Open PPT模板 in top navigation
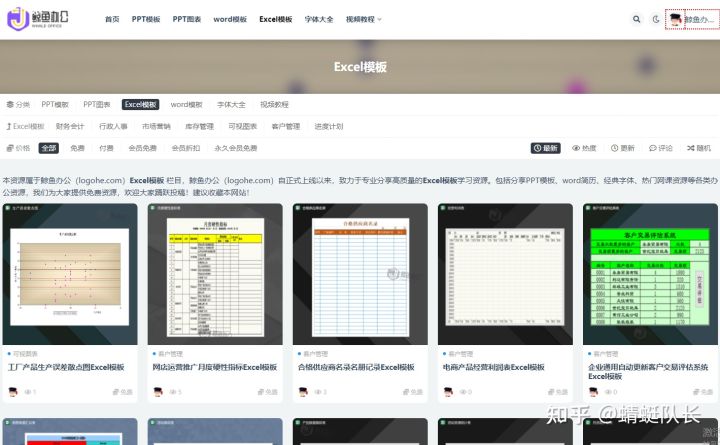Image resolution: width=720 pixels, height=445 pixels. [146, 19]
